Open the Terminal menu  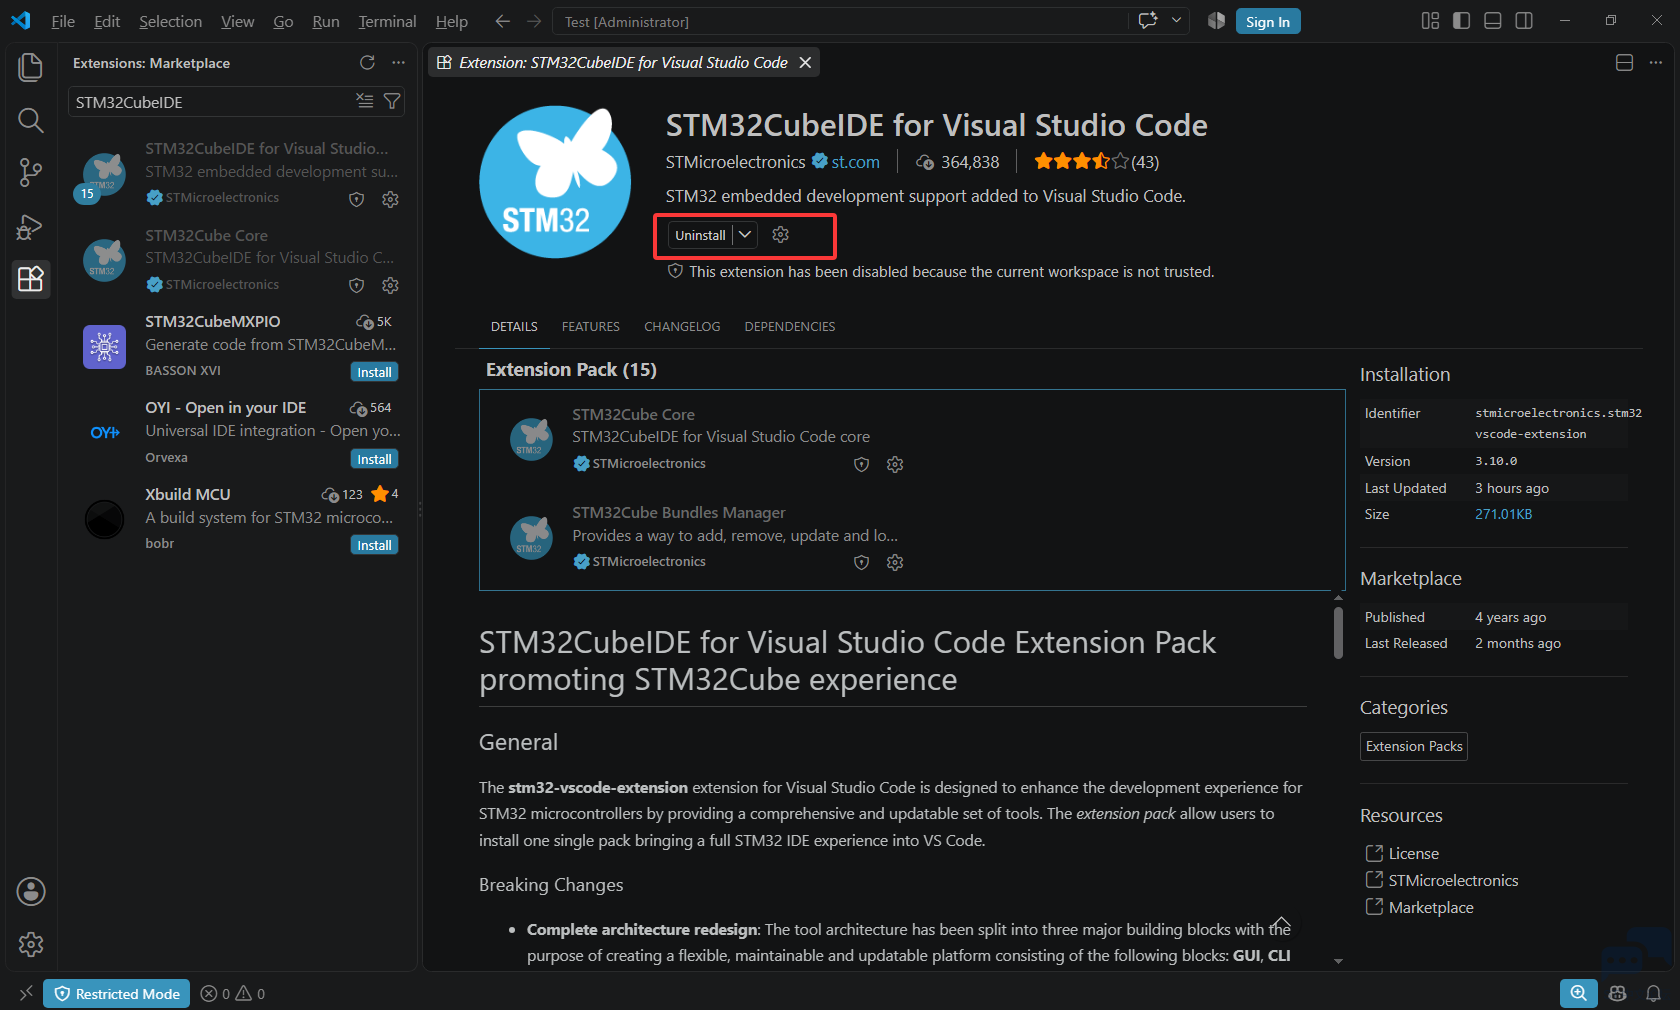387,21
